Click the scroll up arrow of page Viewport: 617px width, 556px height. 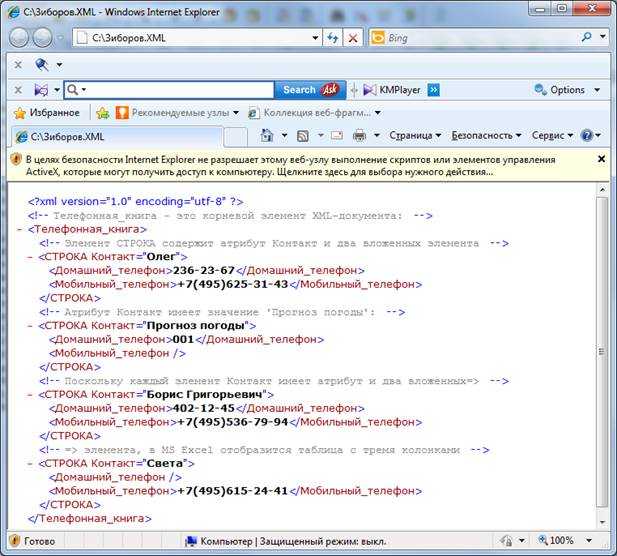(x=602, y=190)
